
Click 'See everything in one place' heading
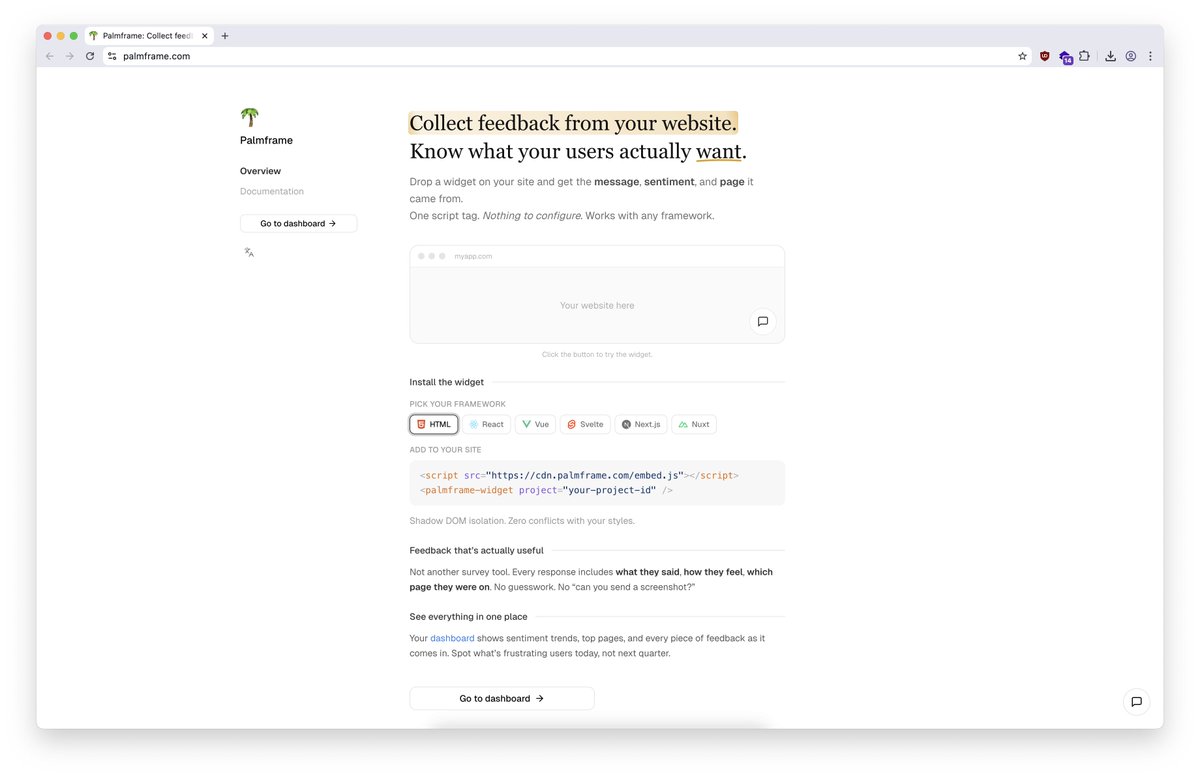pos(468,616)
